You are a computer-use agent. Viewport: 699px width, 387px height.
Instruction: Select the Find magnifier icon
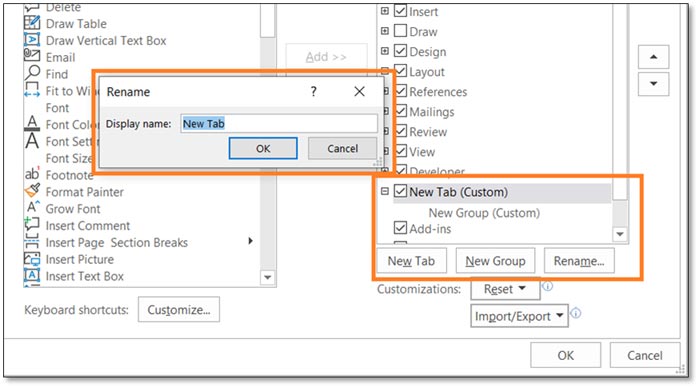(x=32, y=74)
